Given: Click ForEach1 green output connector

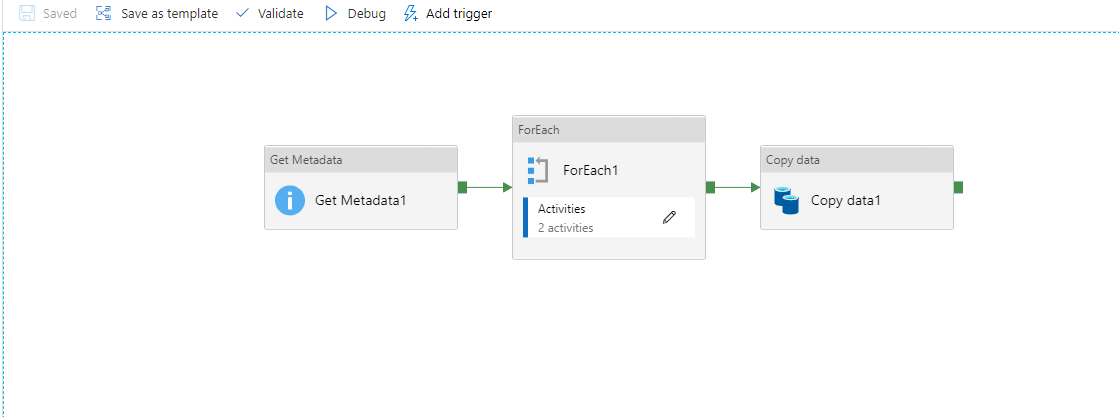Looking at the screenshot, I should (x=710, y=187).
